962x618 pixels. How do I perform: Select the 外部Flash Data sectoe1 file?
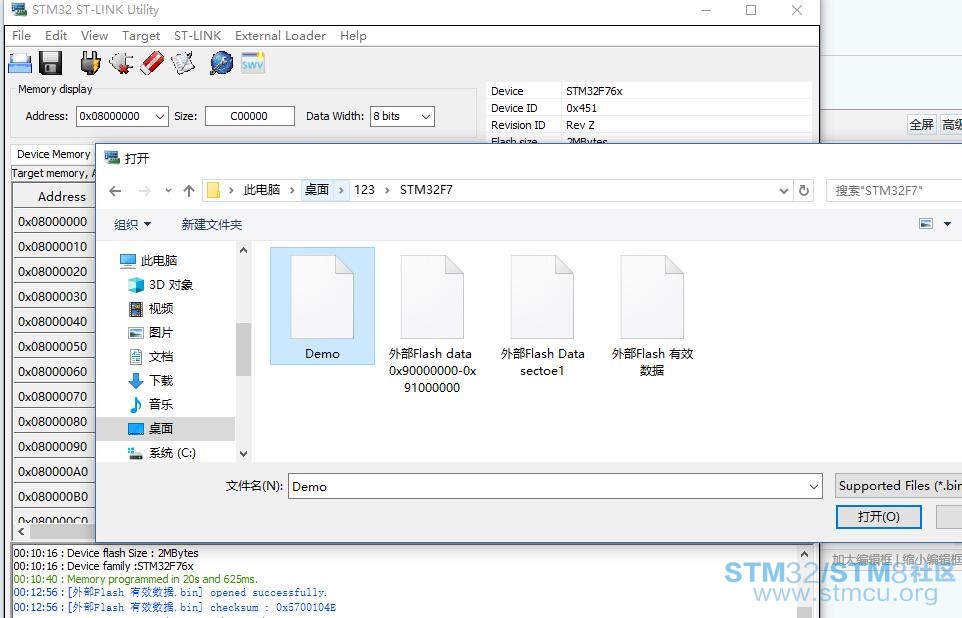pos(542,315)
